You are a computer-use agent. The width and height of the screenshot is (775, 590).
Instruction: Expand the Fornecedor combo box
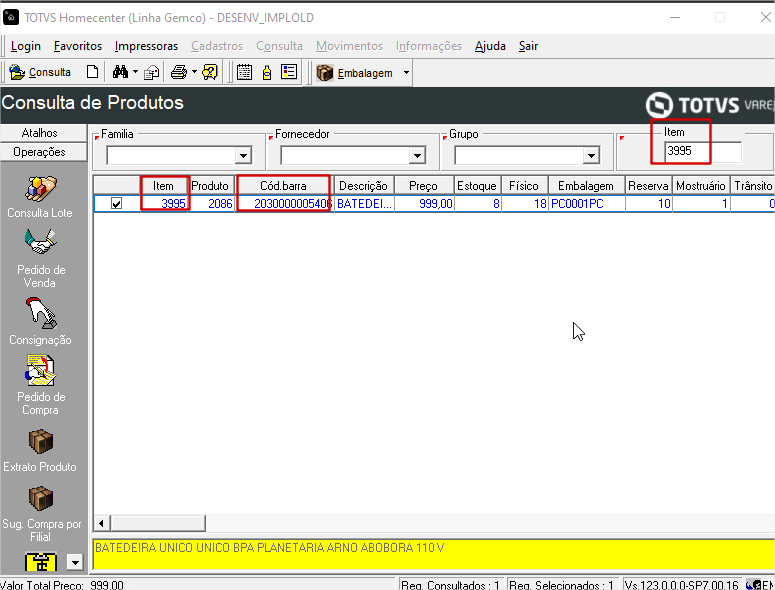click(x=417, y=156)
